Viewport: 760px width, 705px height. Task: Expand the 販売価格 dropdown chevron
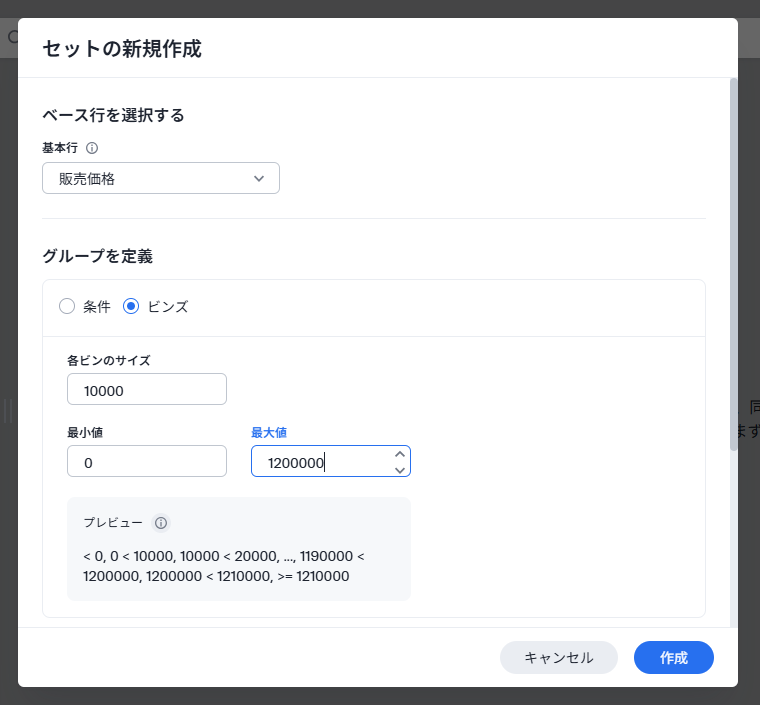(259, 178)
